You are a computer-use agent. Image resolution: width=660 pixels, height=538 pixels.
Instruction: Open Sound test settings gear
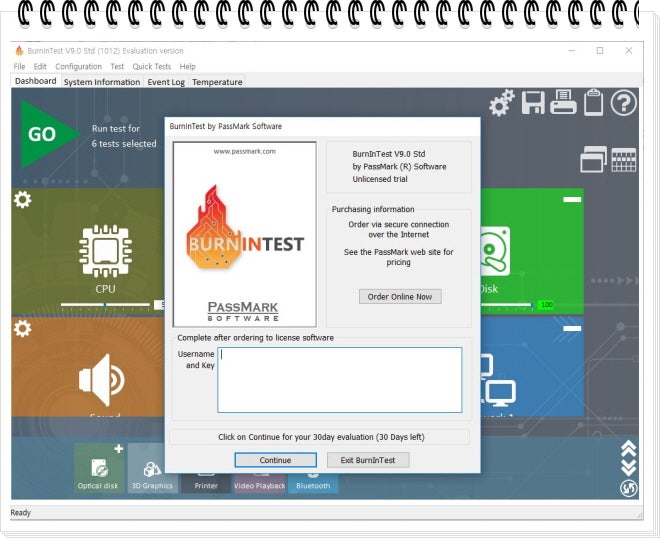click(x=22, y=328)
